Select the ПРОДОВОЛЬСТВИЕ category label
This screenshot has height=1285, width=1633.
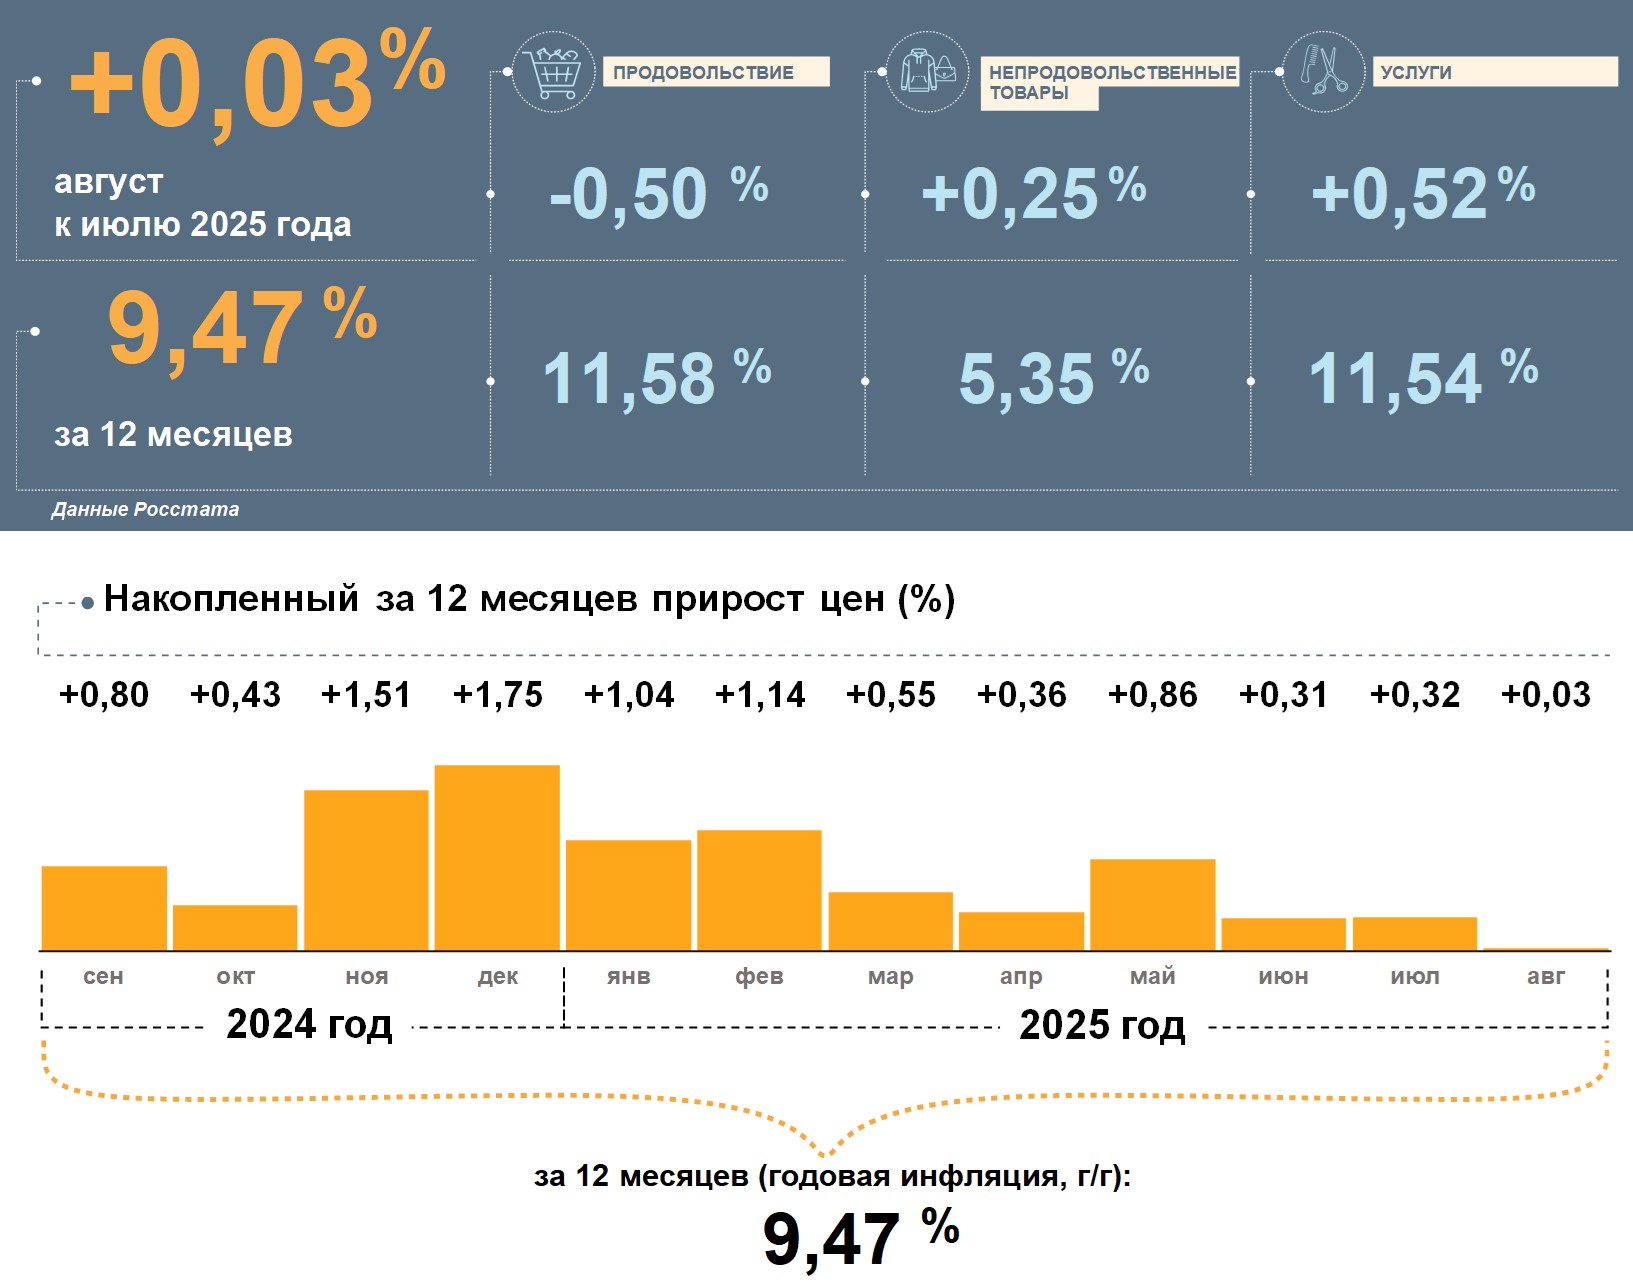click(715, 72)
